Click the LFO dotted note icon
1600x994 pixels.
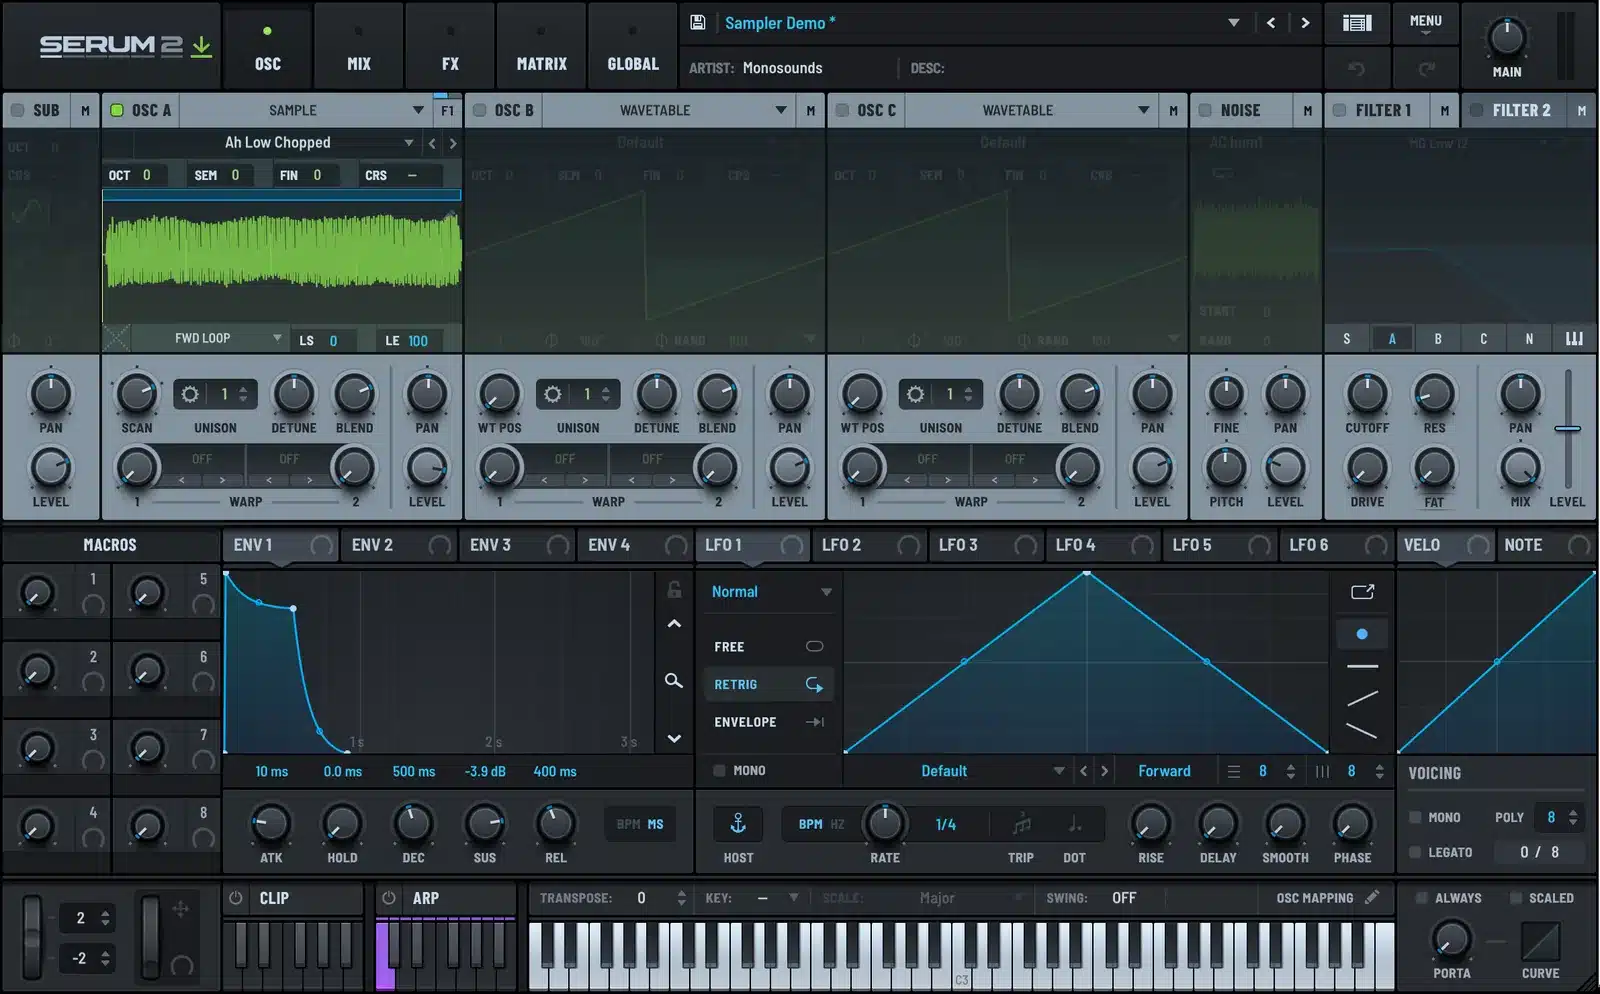pyautogui.click(x=1075, y=824)
